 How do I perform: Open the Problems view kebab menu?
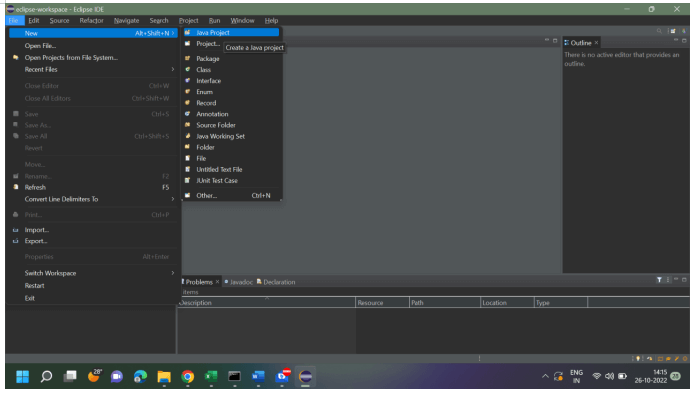pos(668,280)
